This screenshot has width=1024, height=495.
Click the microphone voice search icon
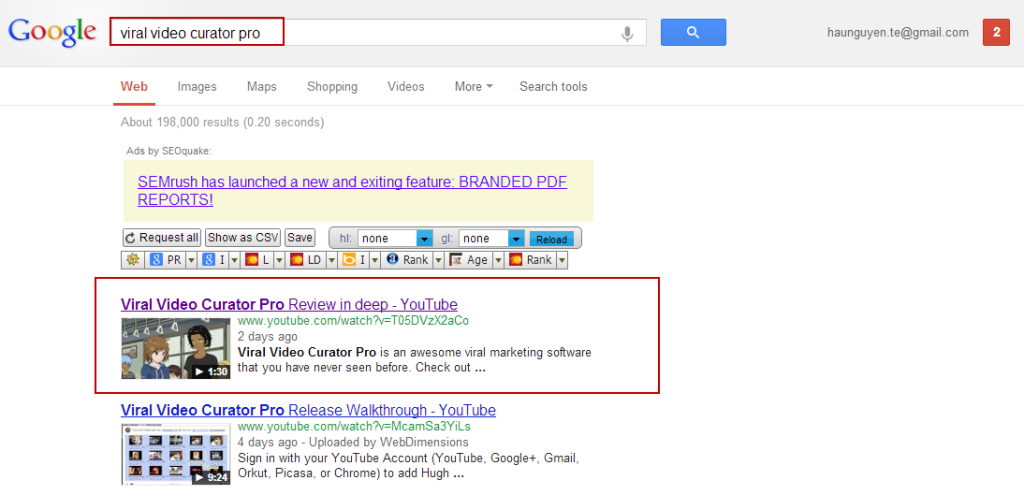click(627, 33)
